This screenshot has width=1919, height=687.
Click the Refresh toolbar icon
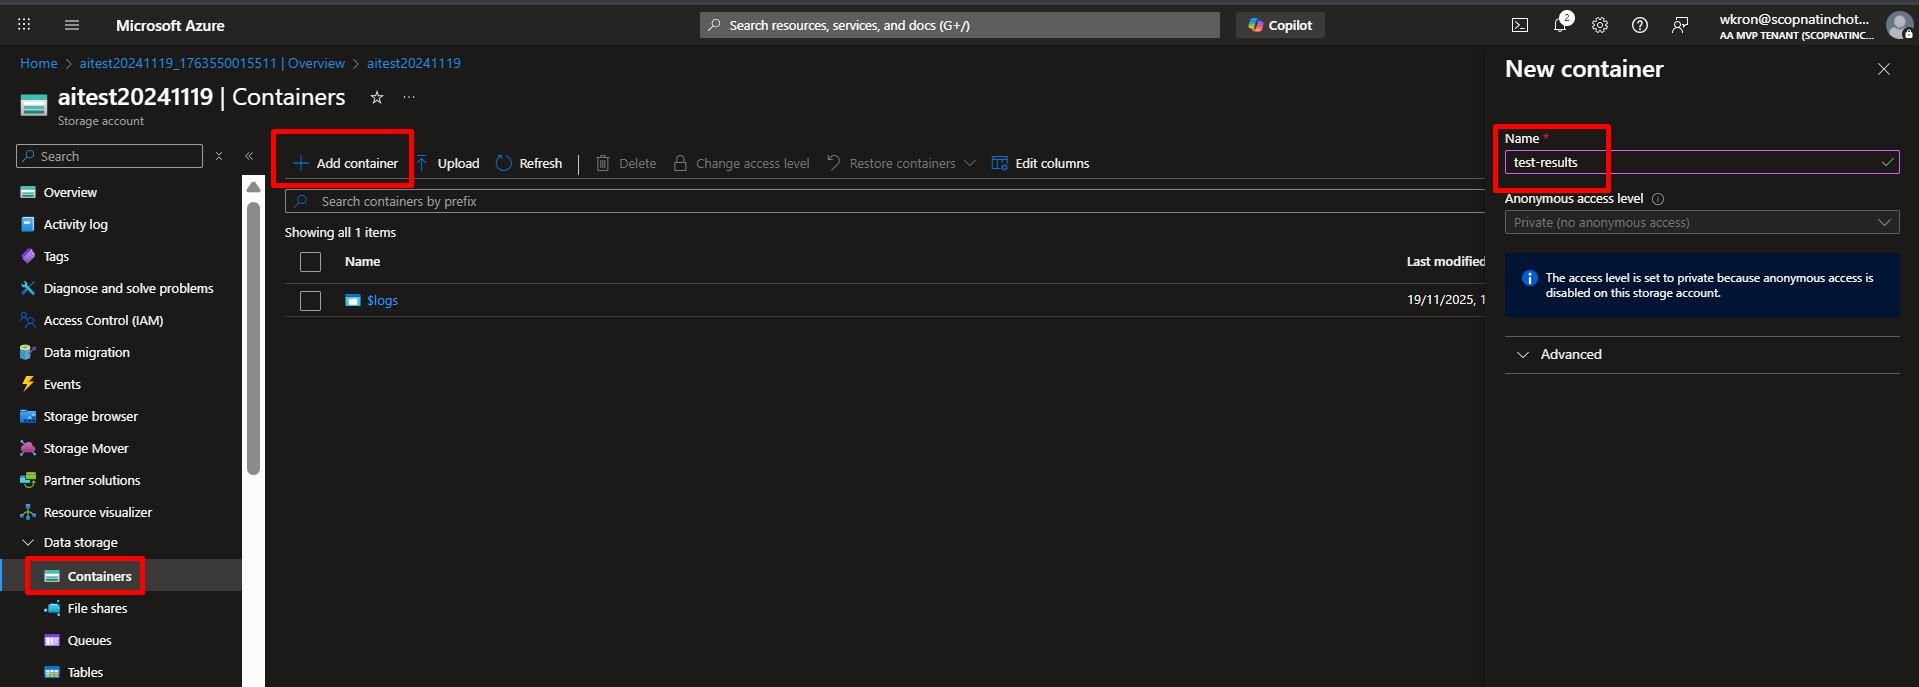click(x=529, y=163)
